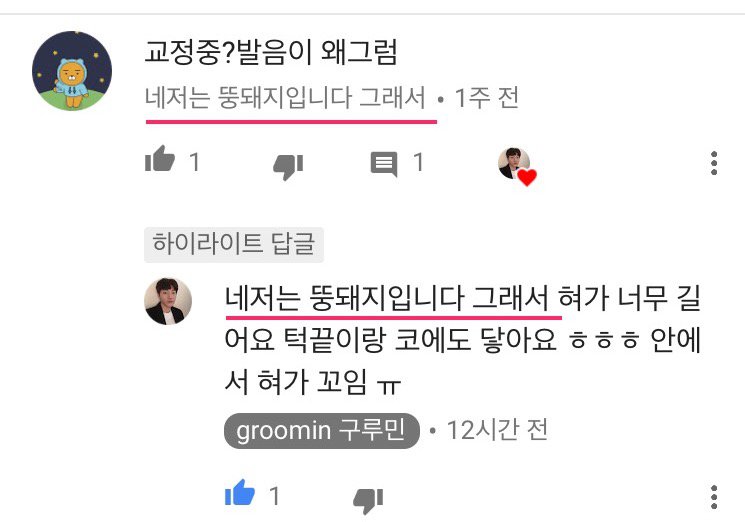Click mentioned username at start of reply
This screenshot has width=745, height=522.
click(387, 299)
